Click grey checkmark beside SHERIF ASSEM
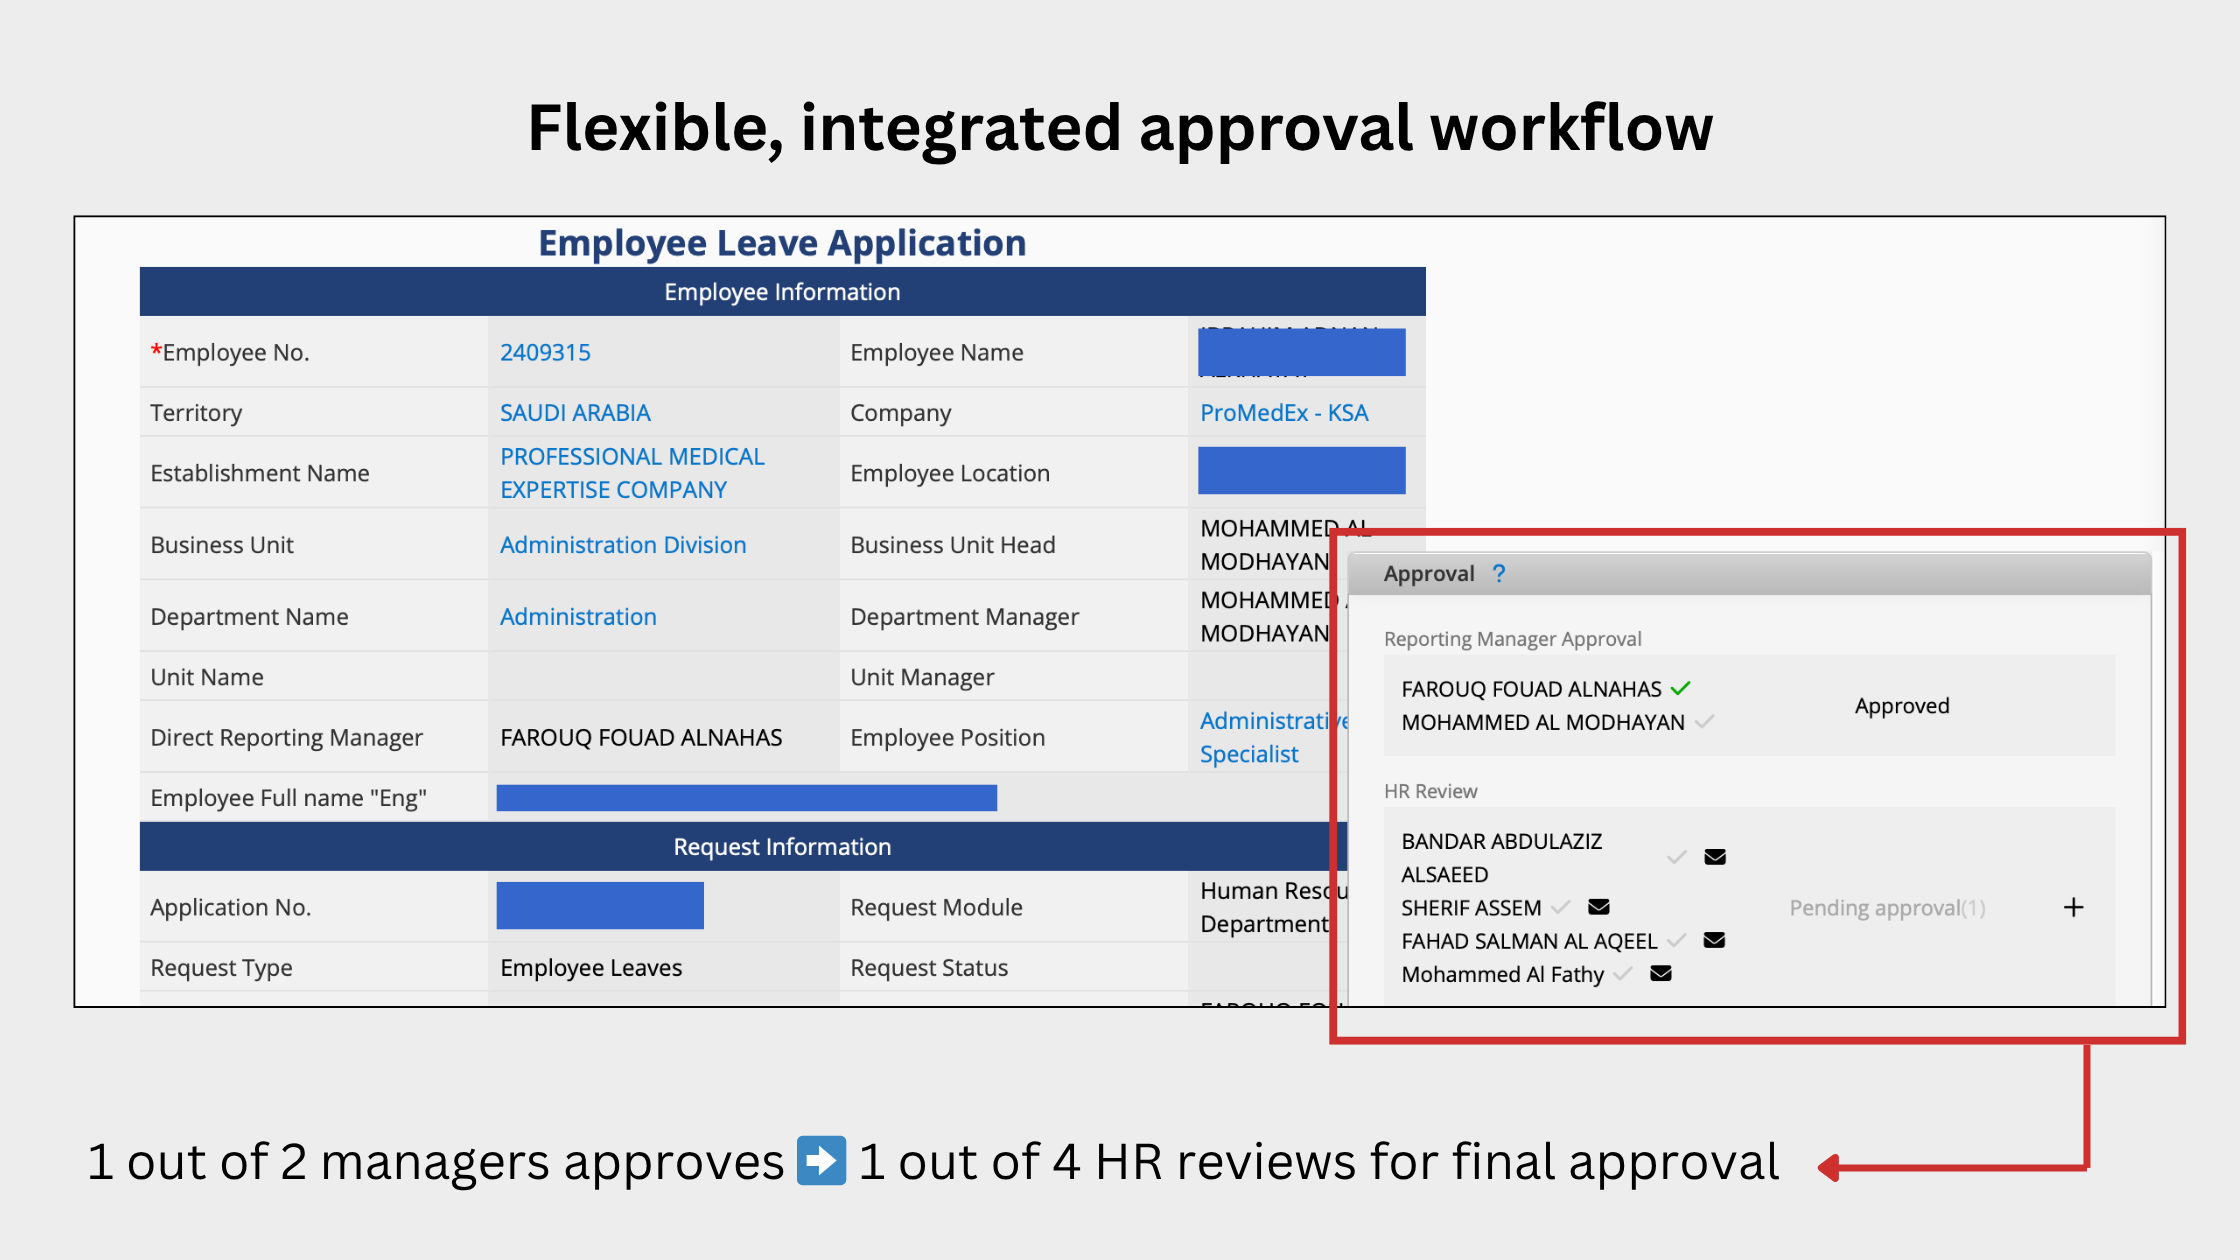Viewport: 2240px width, 1260px height. pos(1560,907)
